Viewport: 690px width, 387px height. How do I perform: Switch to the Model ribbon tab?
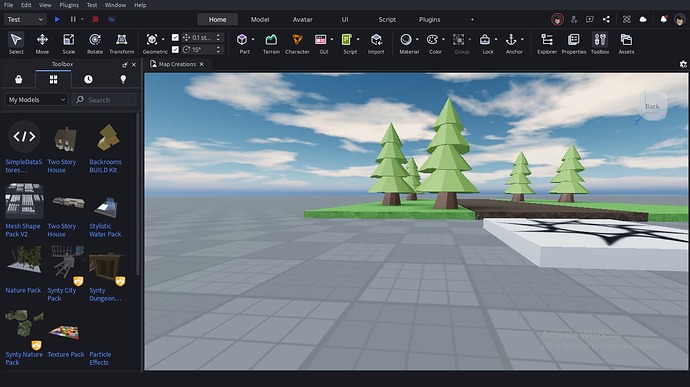260,19
